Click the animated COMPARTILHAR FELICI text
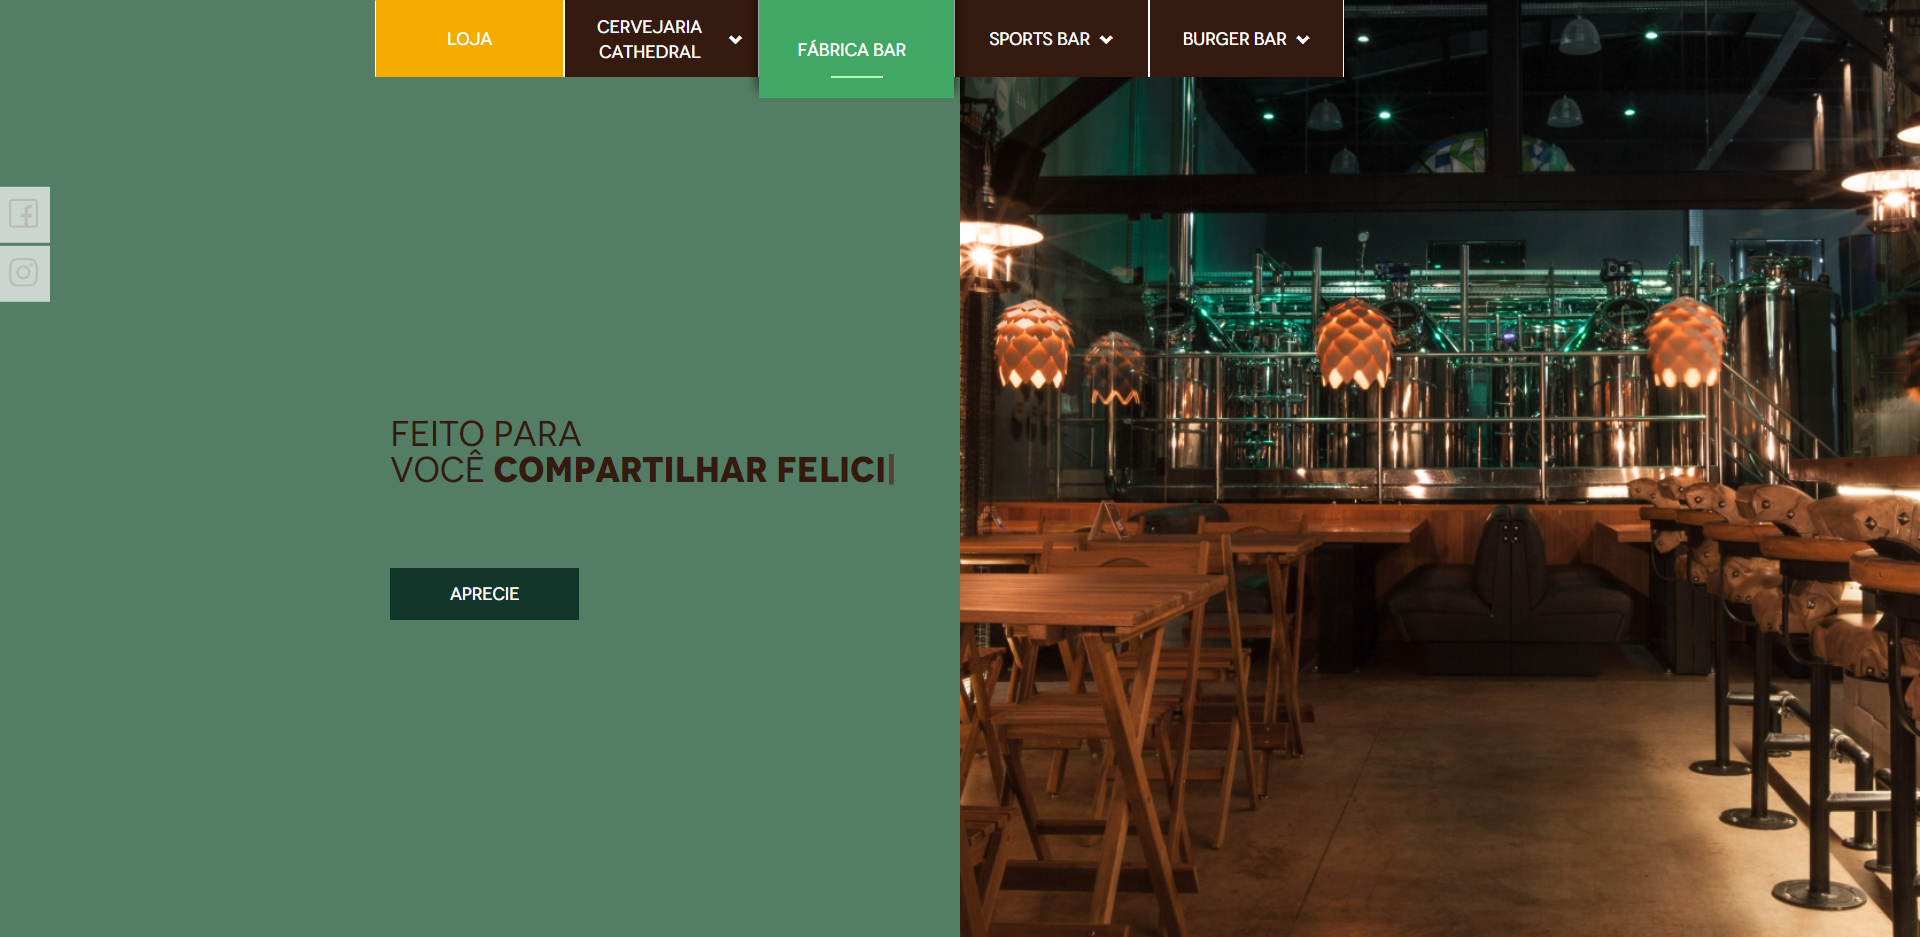 coord(690,470)
